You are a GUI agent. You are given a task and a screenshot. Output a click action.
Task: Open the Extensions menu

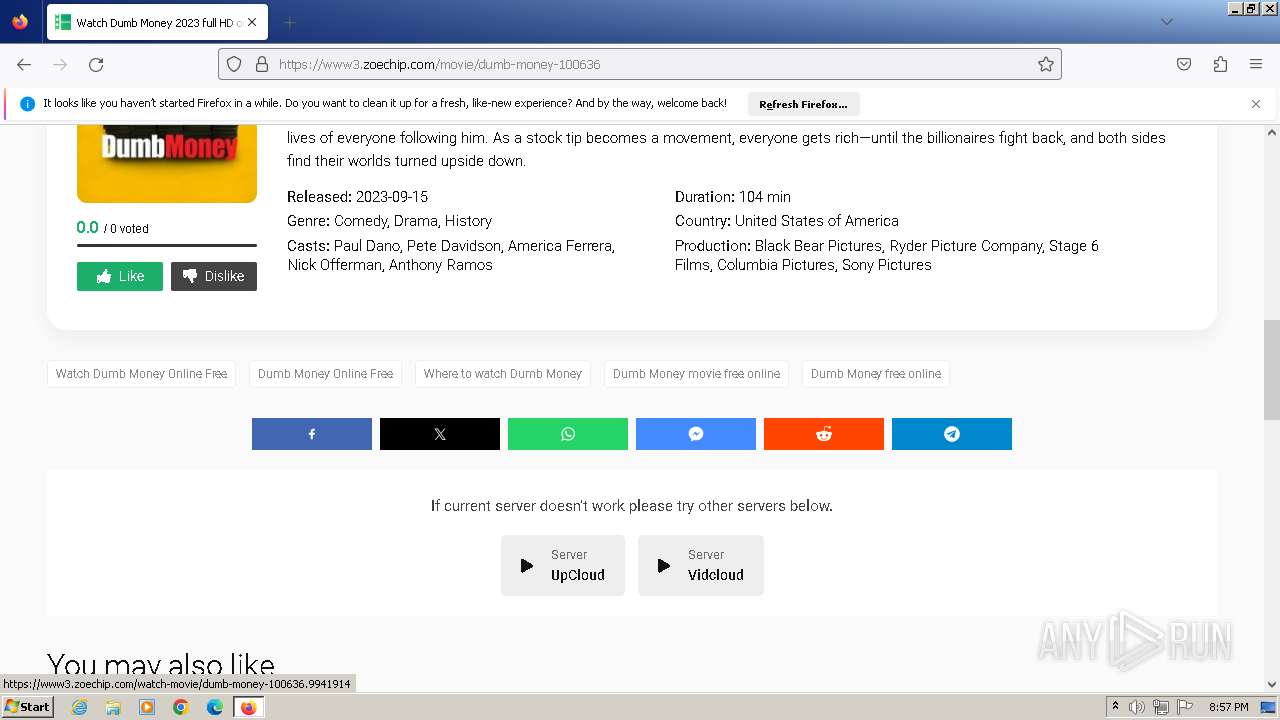(x=1220, y=64)
